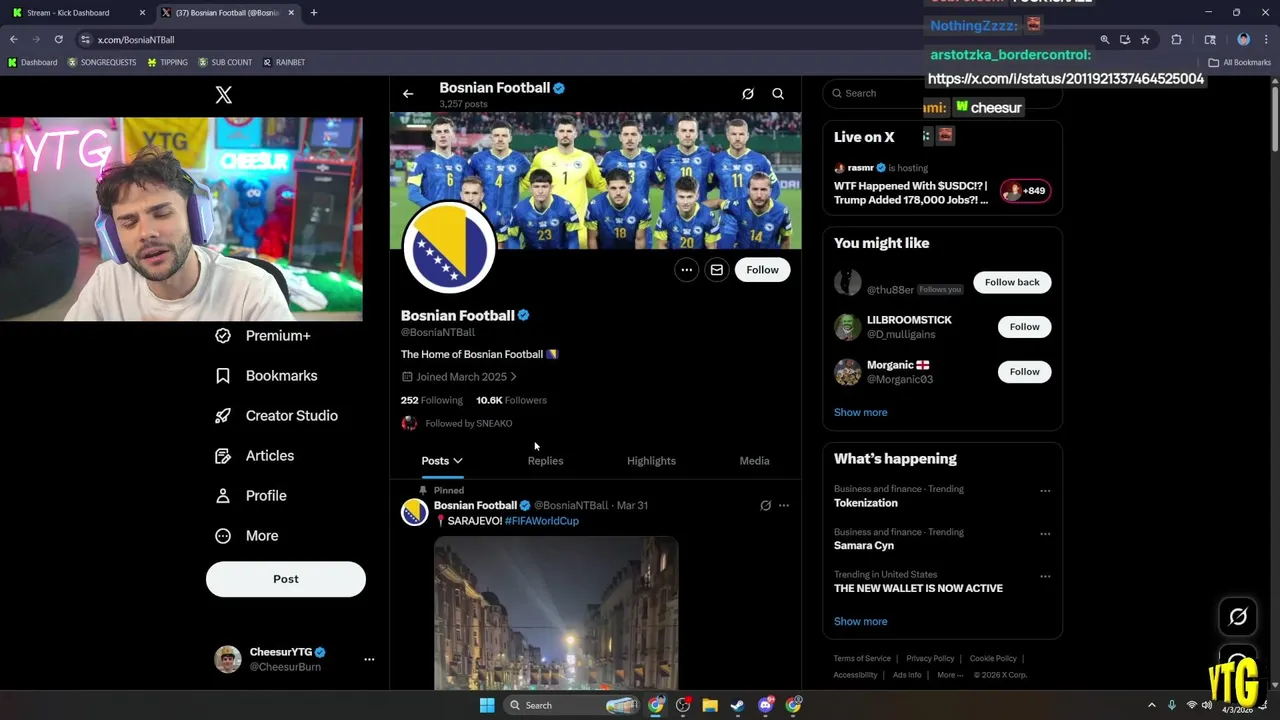The width and height of the screenshot is (1280, 720).
Task: Open Grok icon in profile header
Action: [748, 94]
